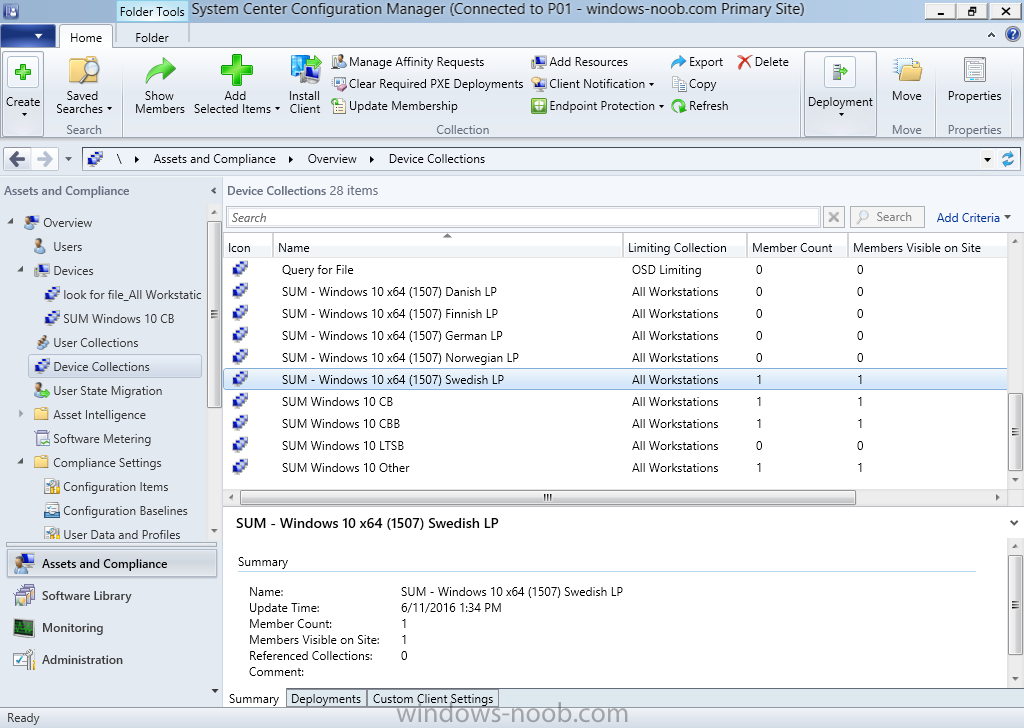1024x728 pixels.
Task: Click the Show Members icon
Action: (160, 71)
